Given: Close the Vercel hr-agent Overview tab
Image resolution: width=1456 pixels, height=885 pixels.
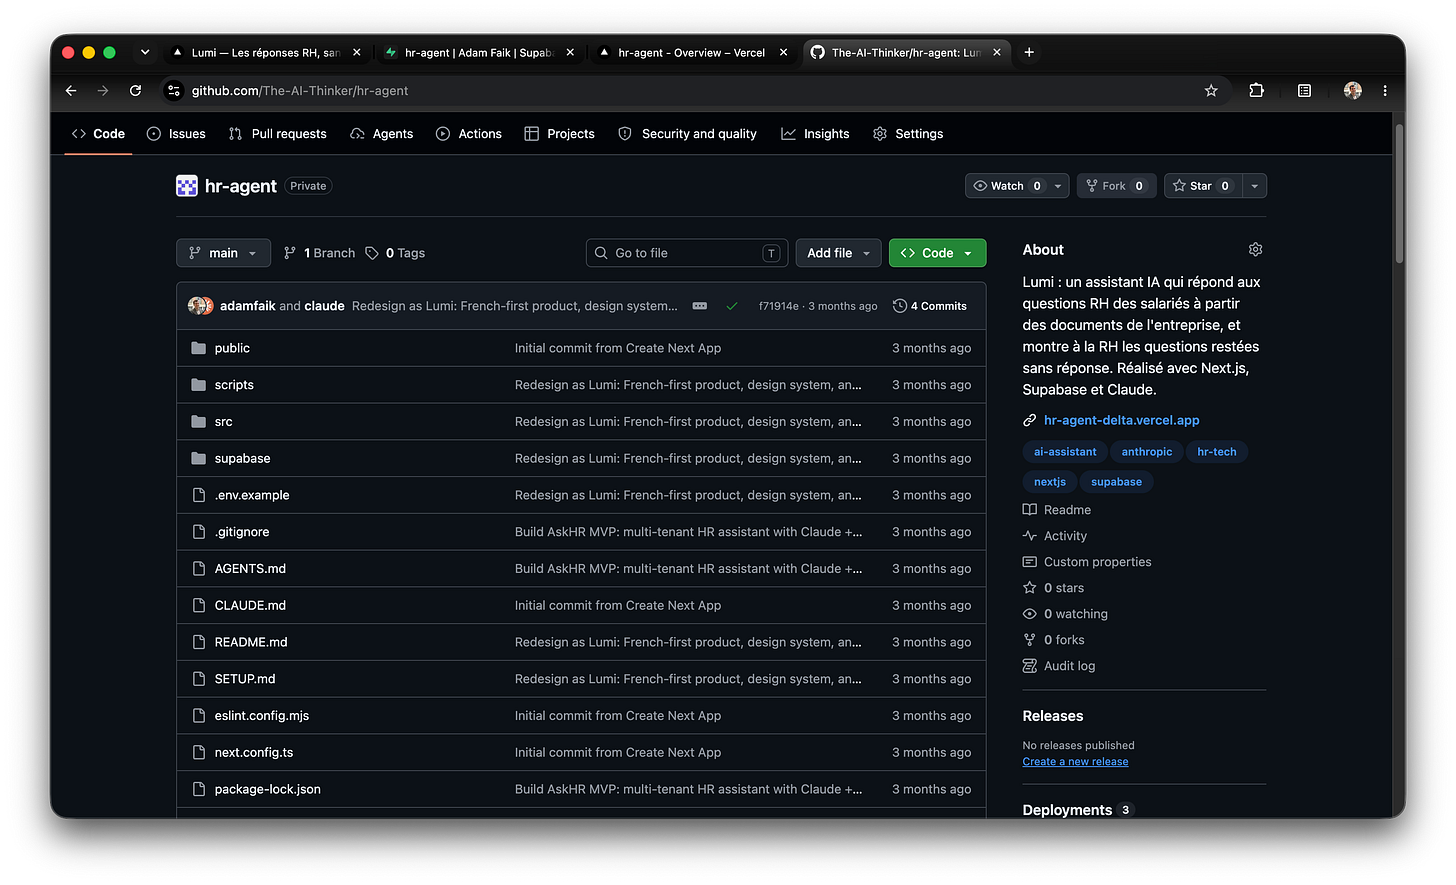Looking at the screenshot, I should pos(784,52).
